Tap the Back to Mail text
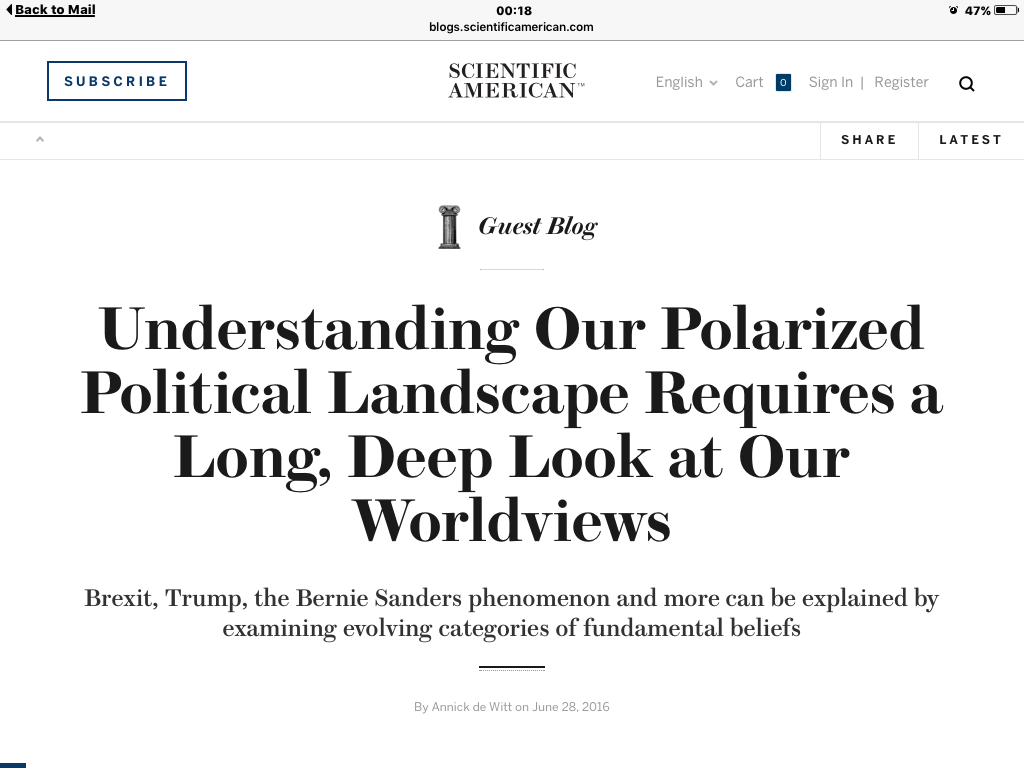The image size is (1024, 768). point(55,10)
